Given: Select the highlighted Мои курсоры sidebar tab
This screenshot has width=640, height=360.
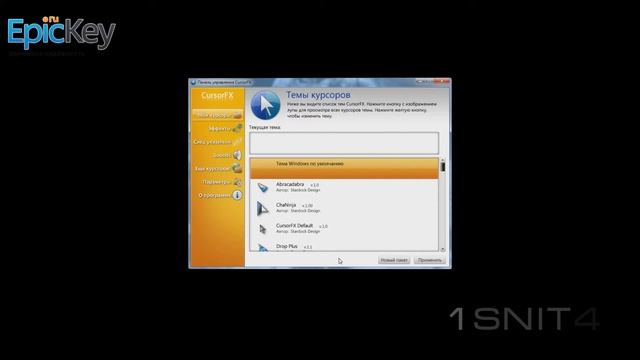Looking at the screenshot, I should pos(218,115).
